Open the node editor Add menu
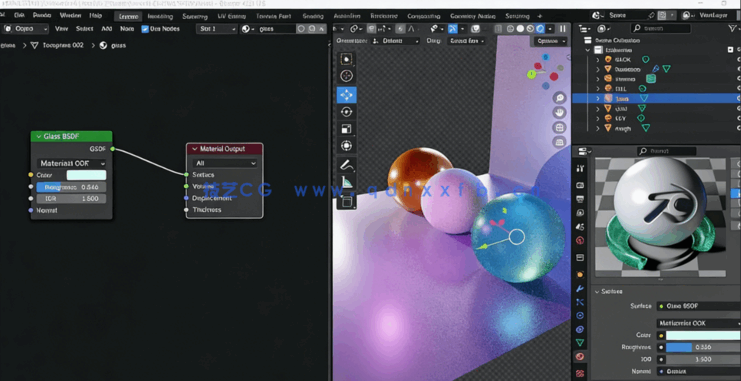 [107, 29]
